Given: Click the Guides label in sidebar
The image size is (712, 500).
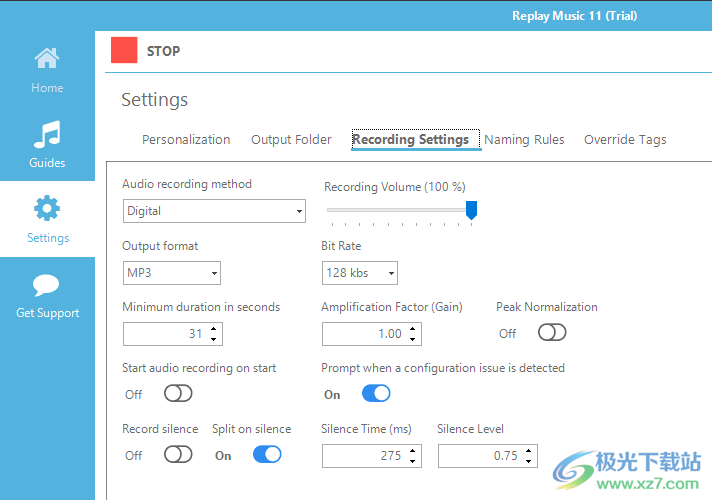Looking at the screenshot, I should (x=47, y=163).
